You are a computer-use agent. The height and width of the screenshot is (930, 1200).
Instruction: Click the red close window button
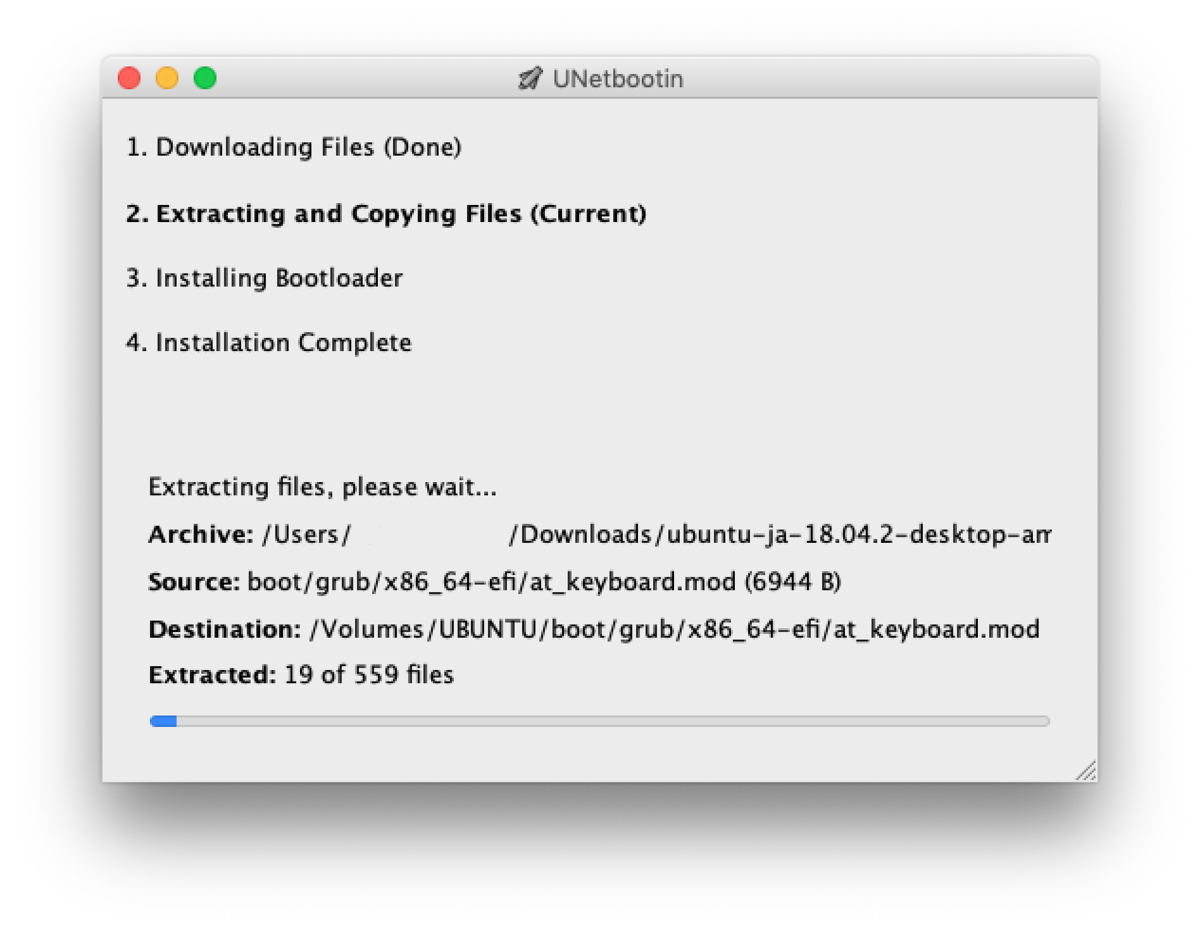tap(129, 78)
